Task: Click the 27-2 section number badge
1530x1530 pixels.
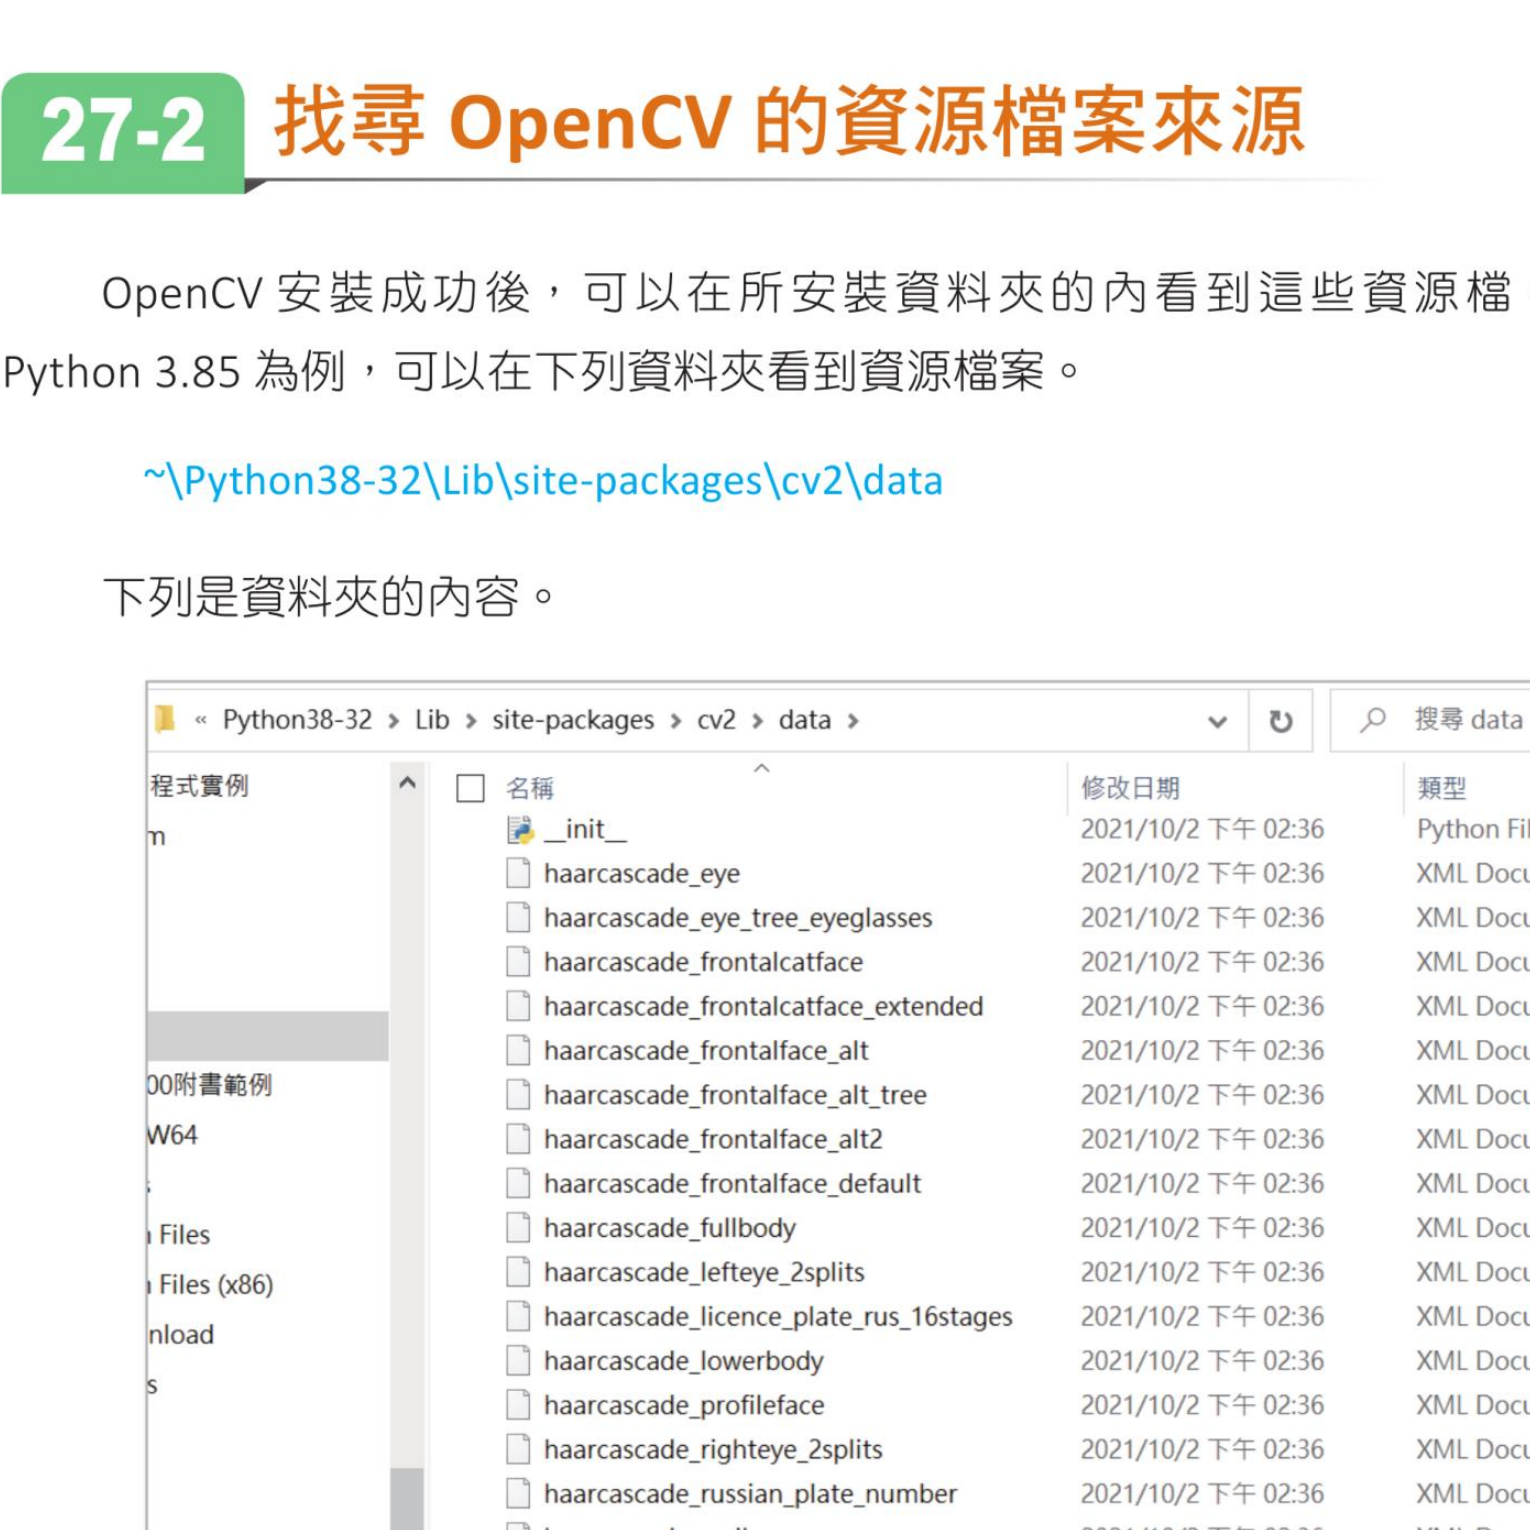Action: point(123,132)
